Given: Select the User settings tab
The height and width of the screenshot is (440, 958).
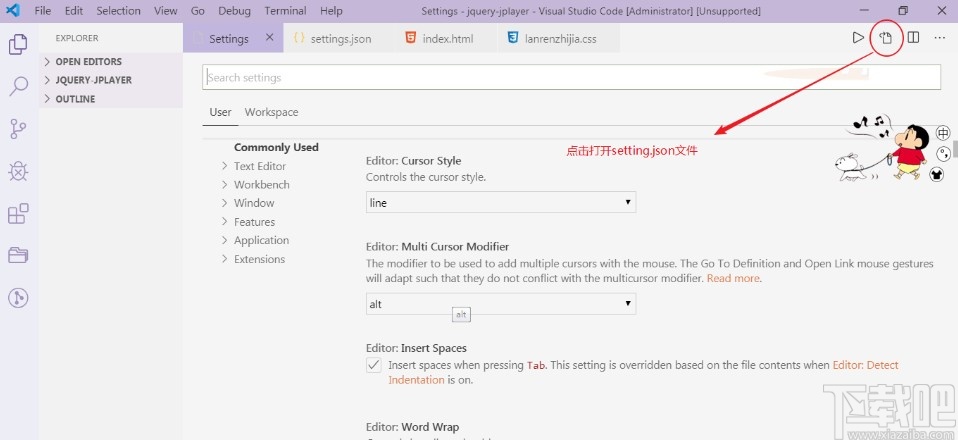Looking at the screenshot, I should [221, 112].
